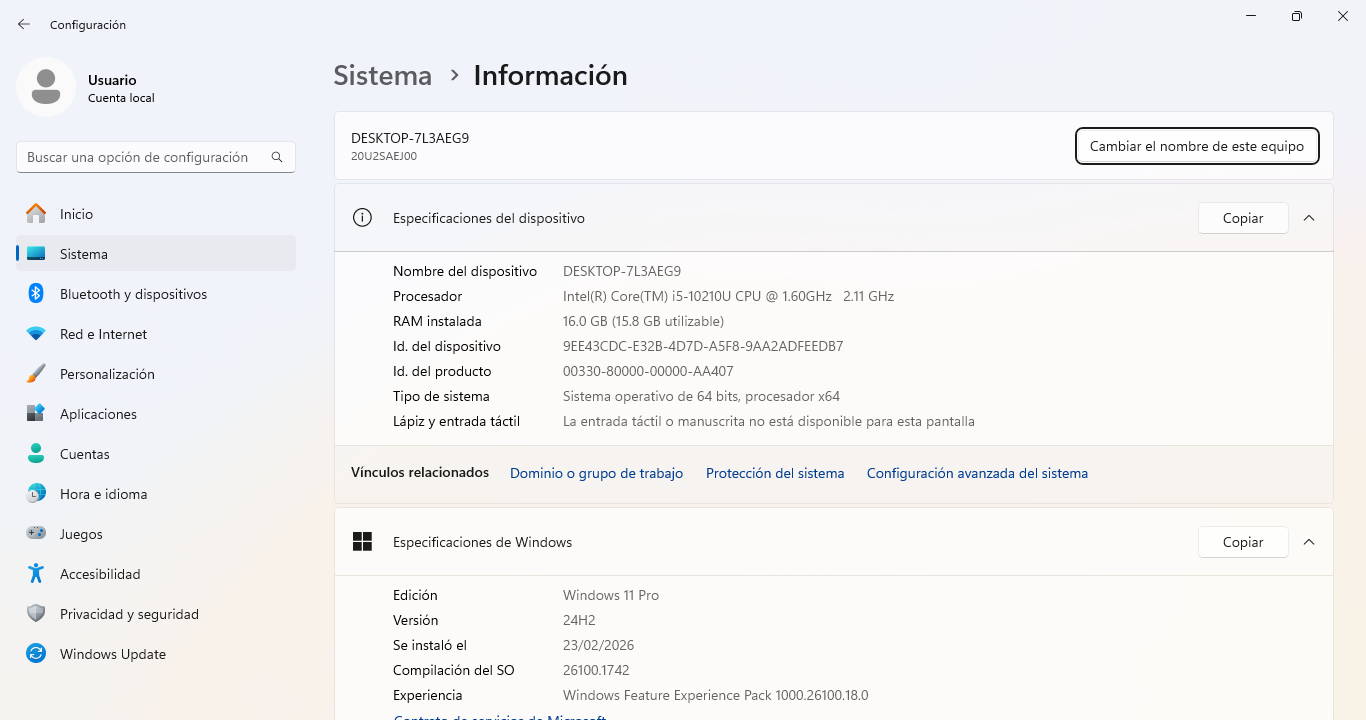
Task: Click Sistema operativo de 64 bits value
Action: pos(701,396)
